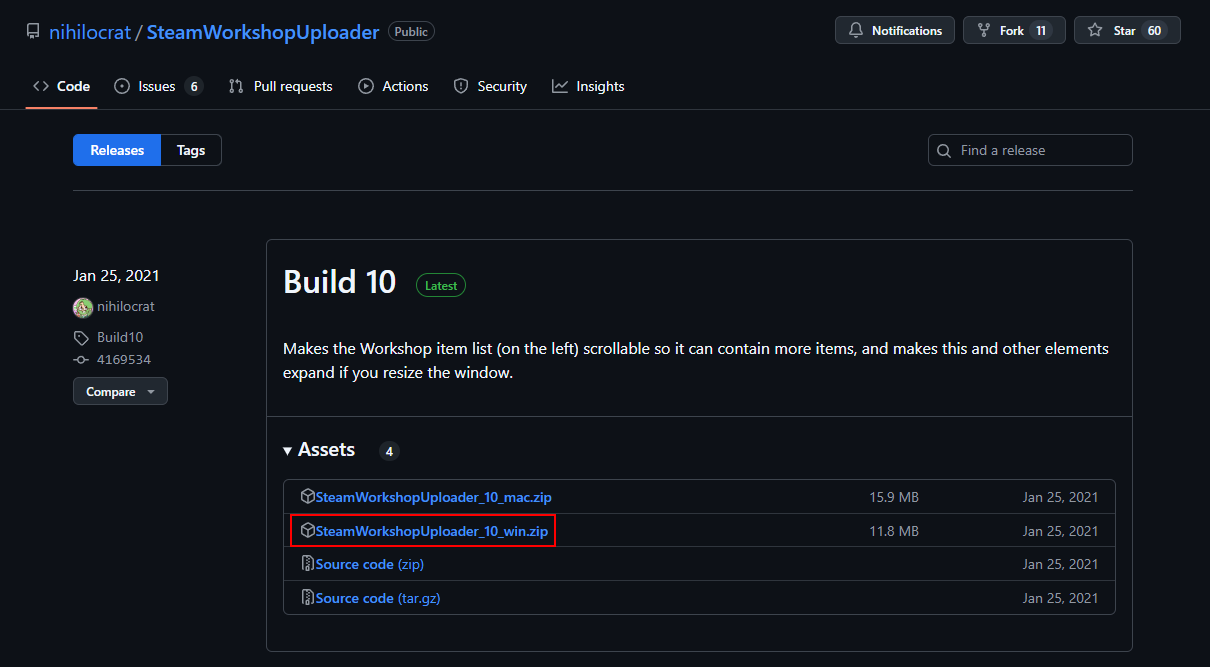Click the search magnifier icon
Viewport: 1210px width, 667px height.
click(x=944, y=151)
